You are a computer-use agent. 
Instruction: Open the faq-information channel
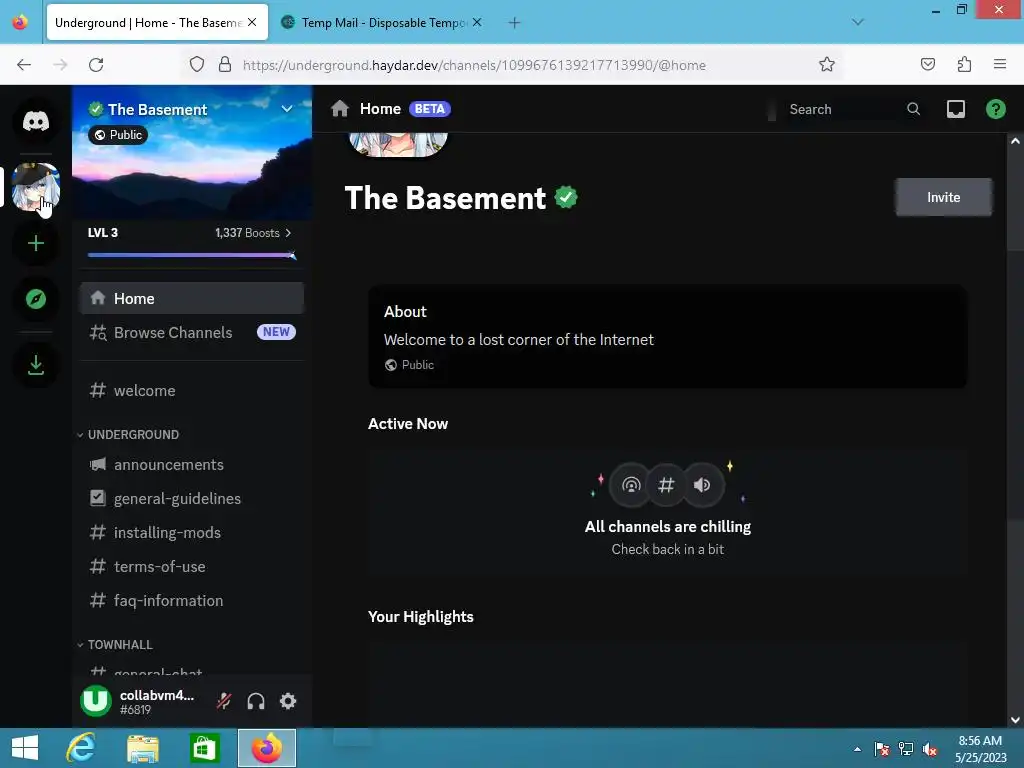click(191, 600)
